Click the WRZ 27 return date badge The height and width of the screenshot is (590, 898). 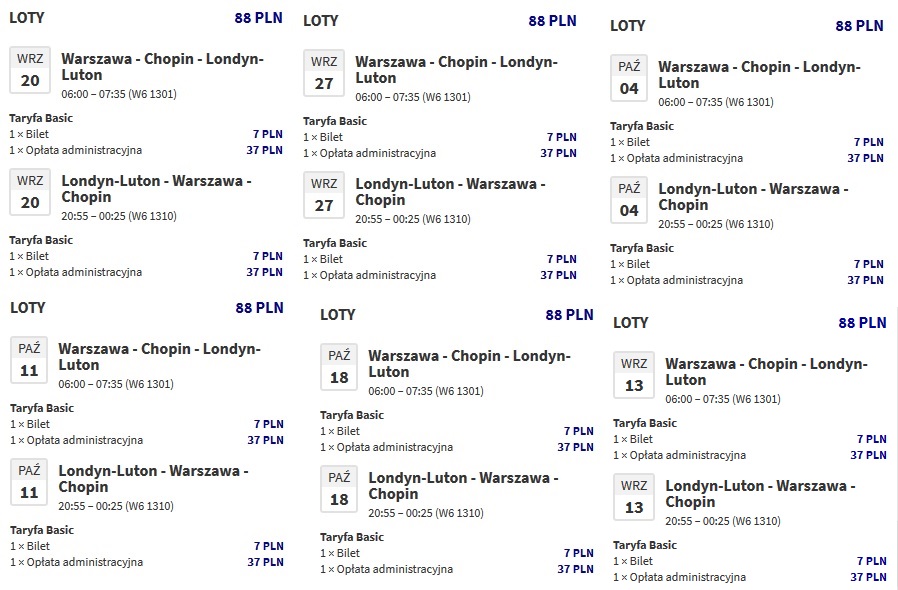324,195
